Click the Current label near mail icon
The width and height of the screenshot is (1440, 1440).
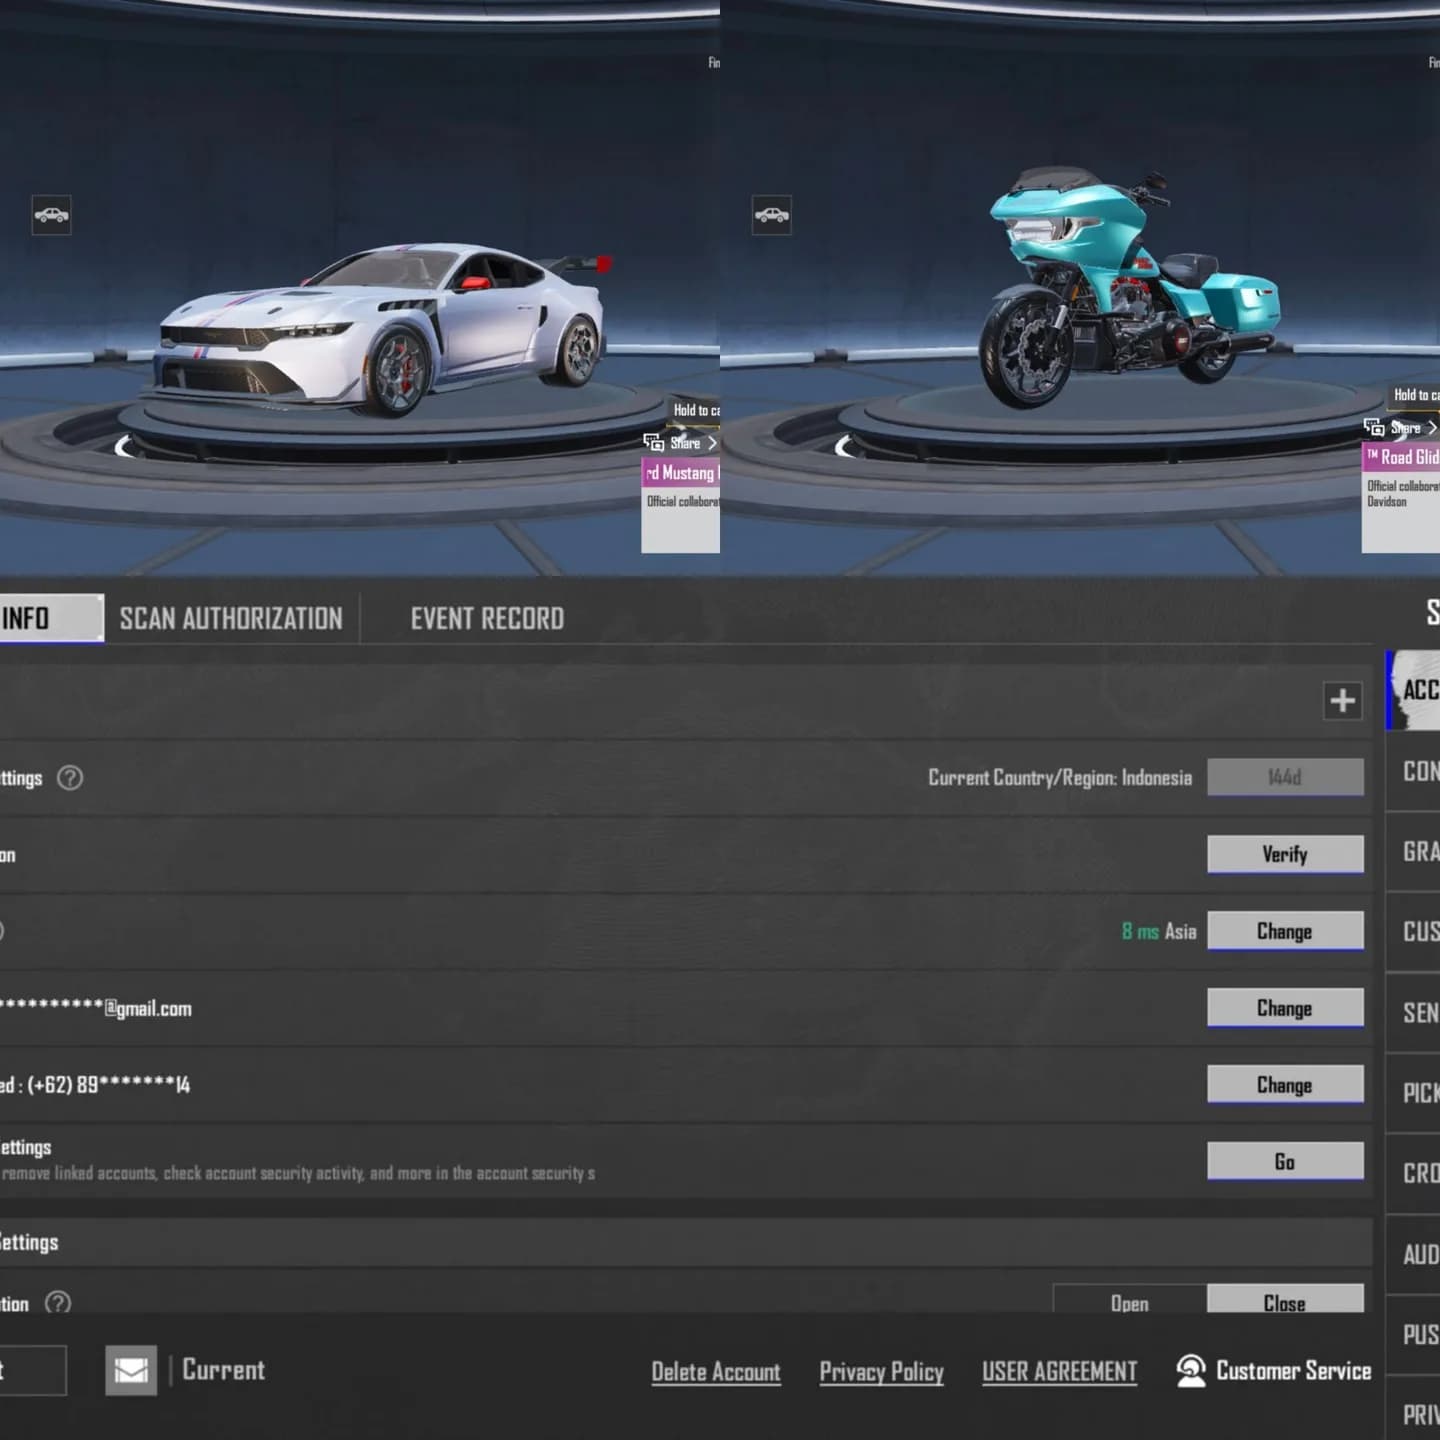224,1369
